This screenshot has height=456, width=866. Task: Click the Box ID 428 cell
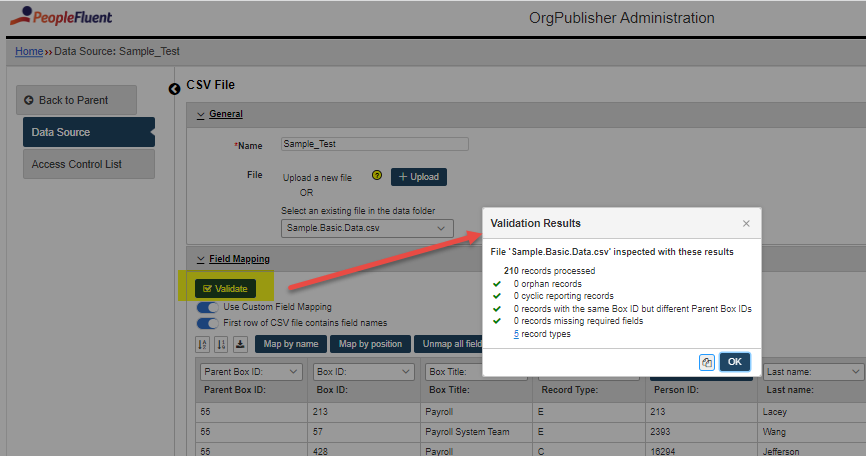coord(364,450)
